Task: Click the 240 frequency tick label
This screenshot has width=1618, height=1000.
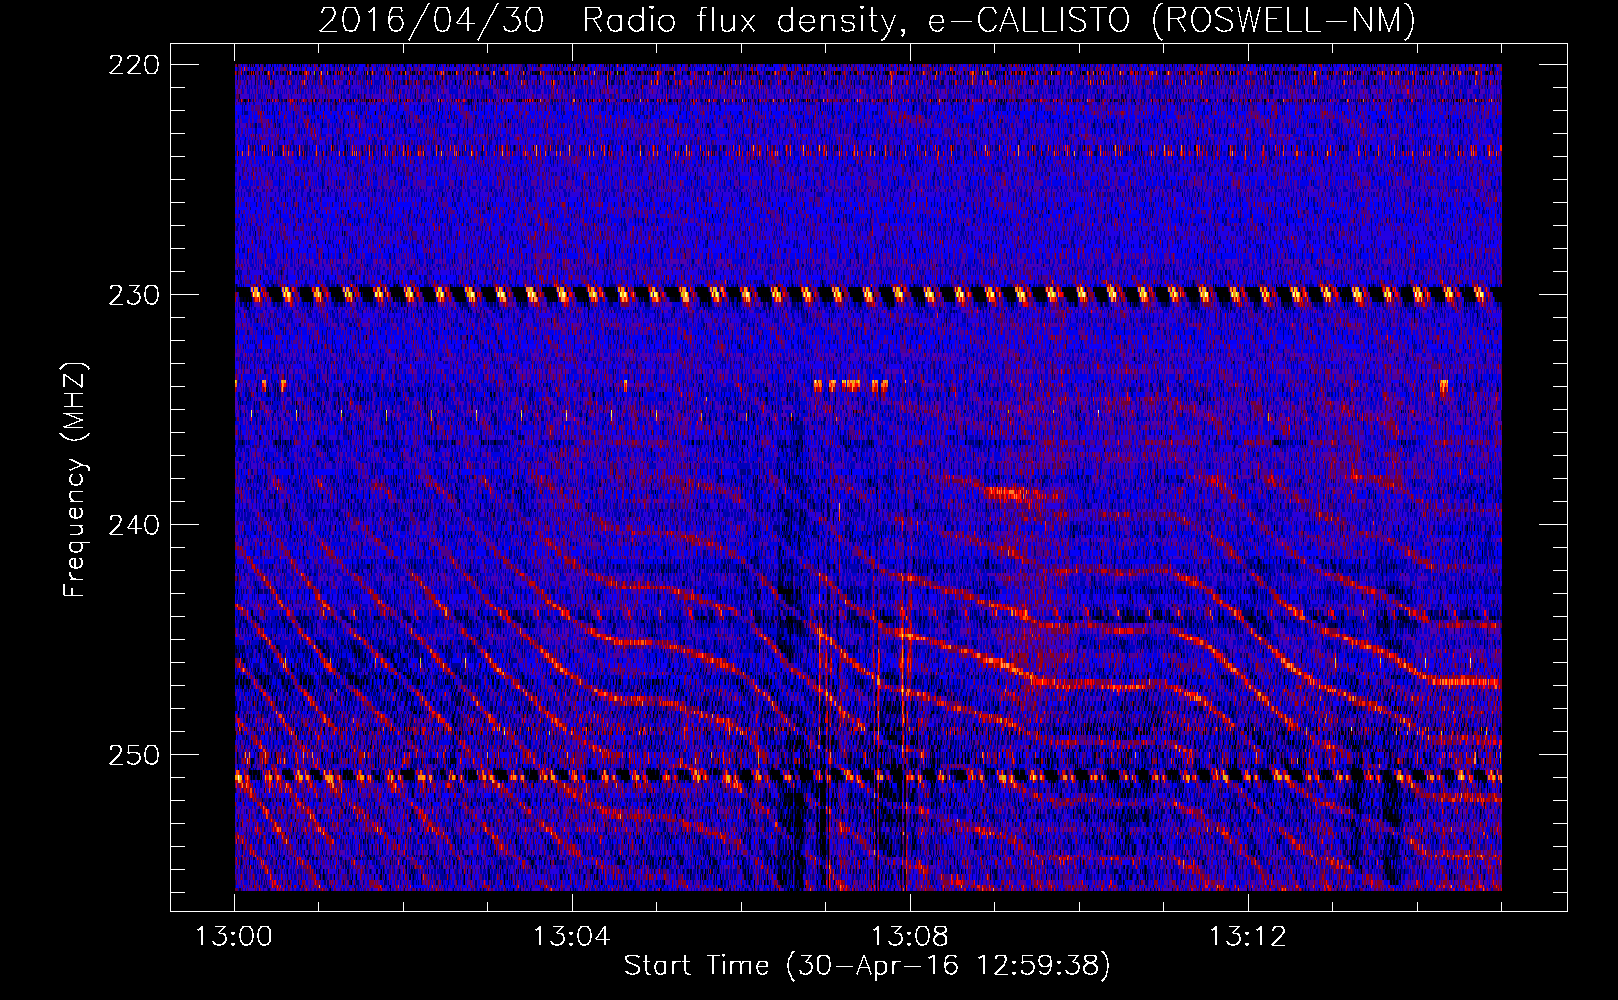Action: [x=133, y=525]
